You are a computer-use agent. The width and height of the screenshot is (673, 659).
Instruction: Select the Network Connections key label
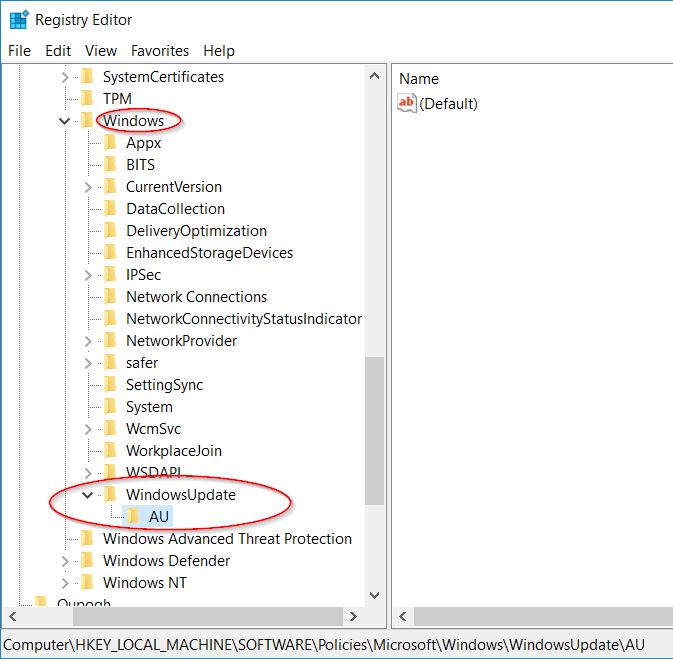(197, 297)
